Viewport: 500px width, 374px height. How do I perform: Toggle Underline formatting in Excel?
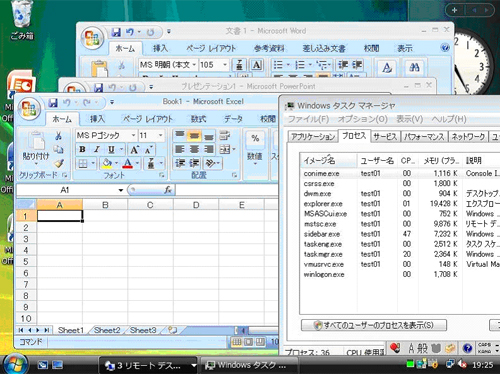pyautogui.click(x=111, y=149)
